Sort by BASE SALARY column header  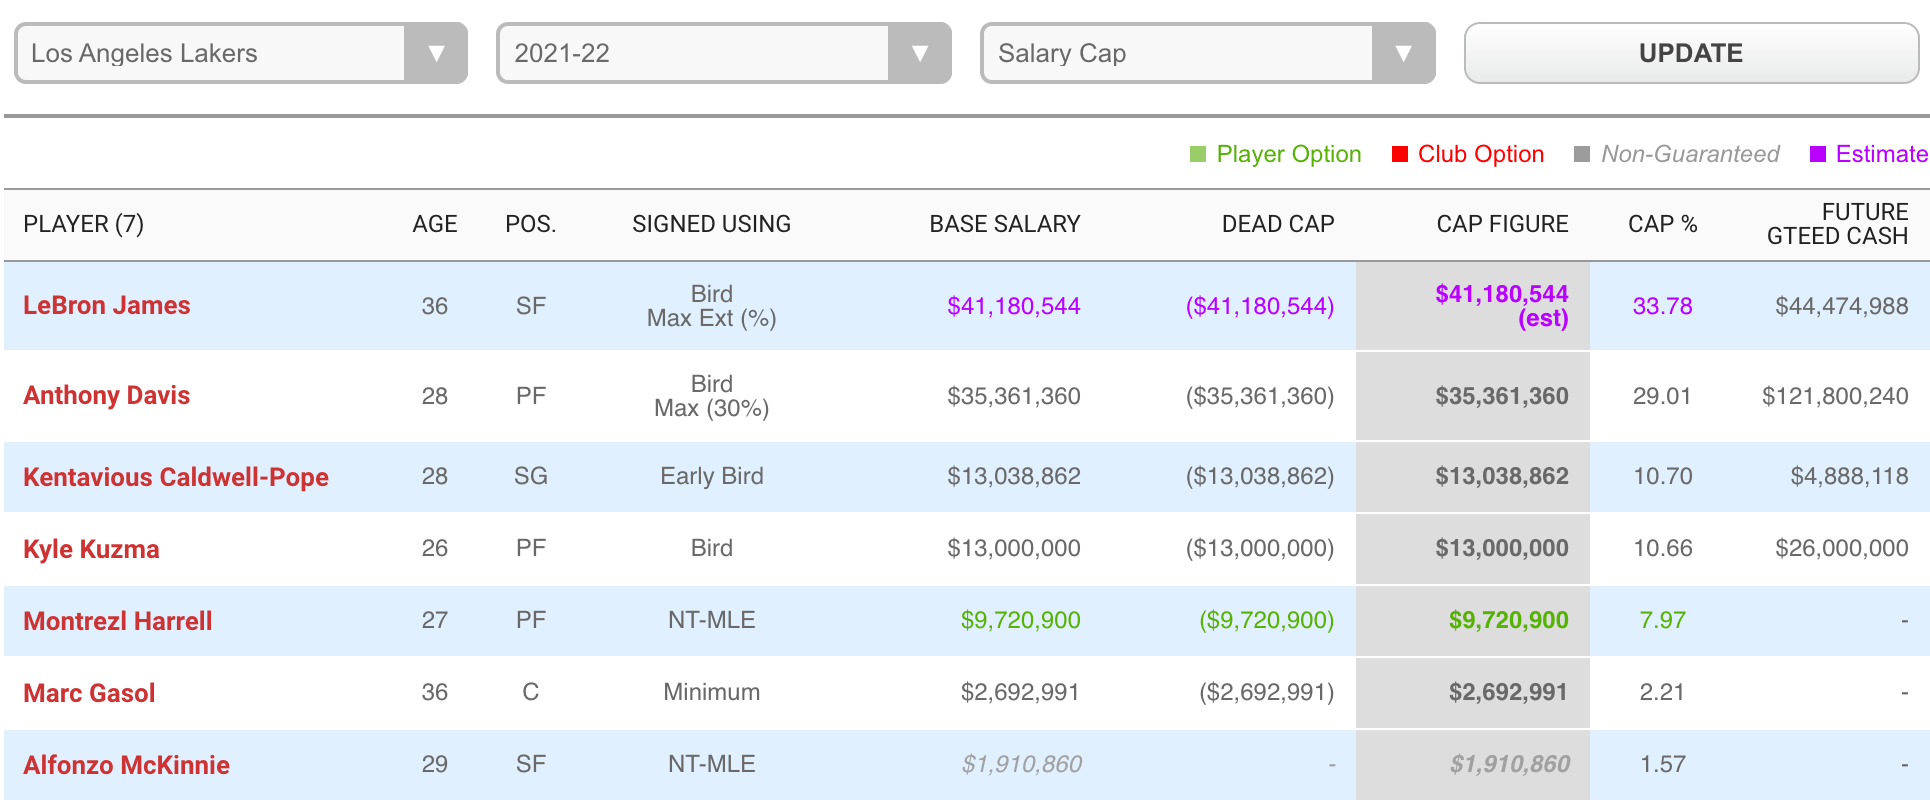(1005, 224)
